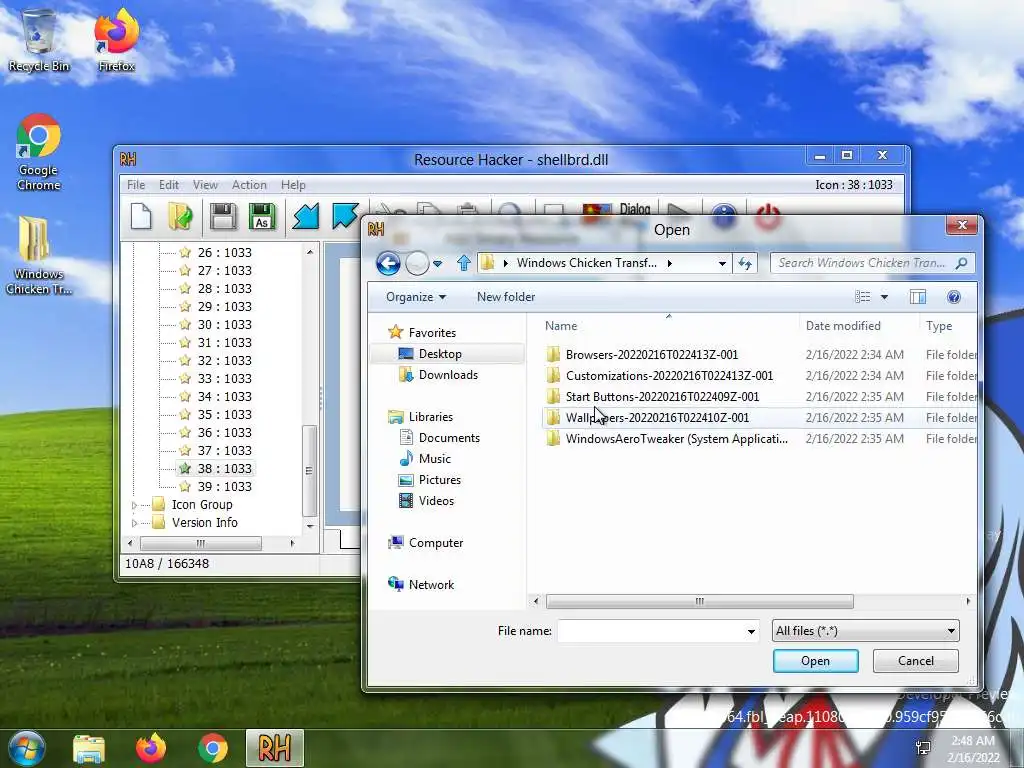Viewport: 1024px width, 768px height.
Task: Click the Firefox icon on the taskbar
Action: pyautogui.click(x=151, y=748)
